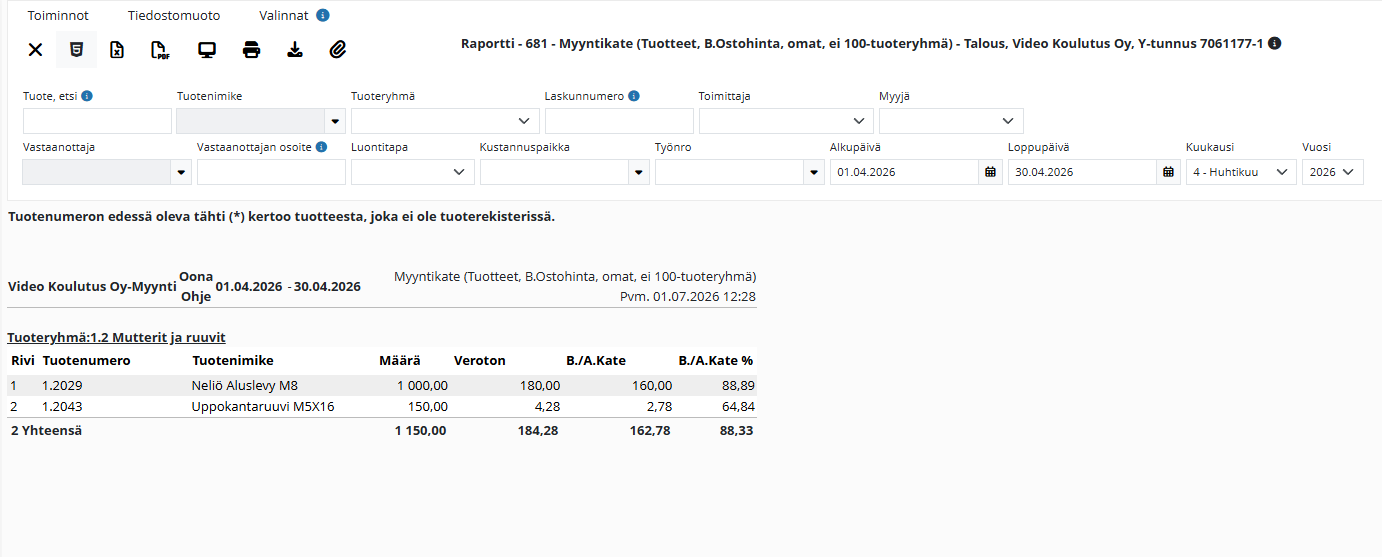Print the report with printer icon
The height and width of the screenshot is (557, 1382).
tap(251, 50)
